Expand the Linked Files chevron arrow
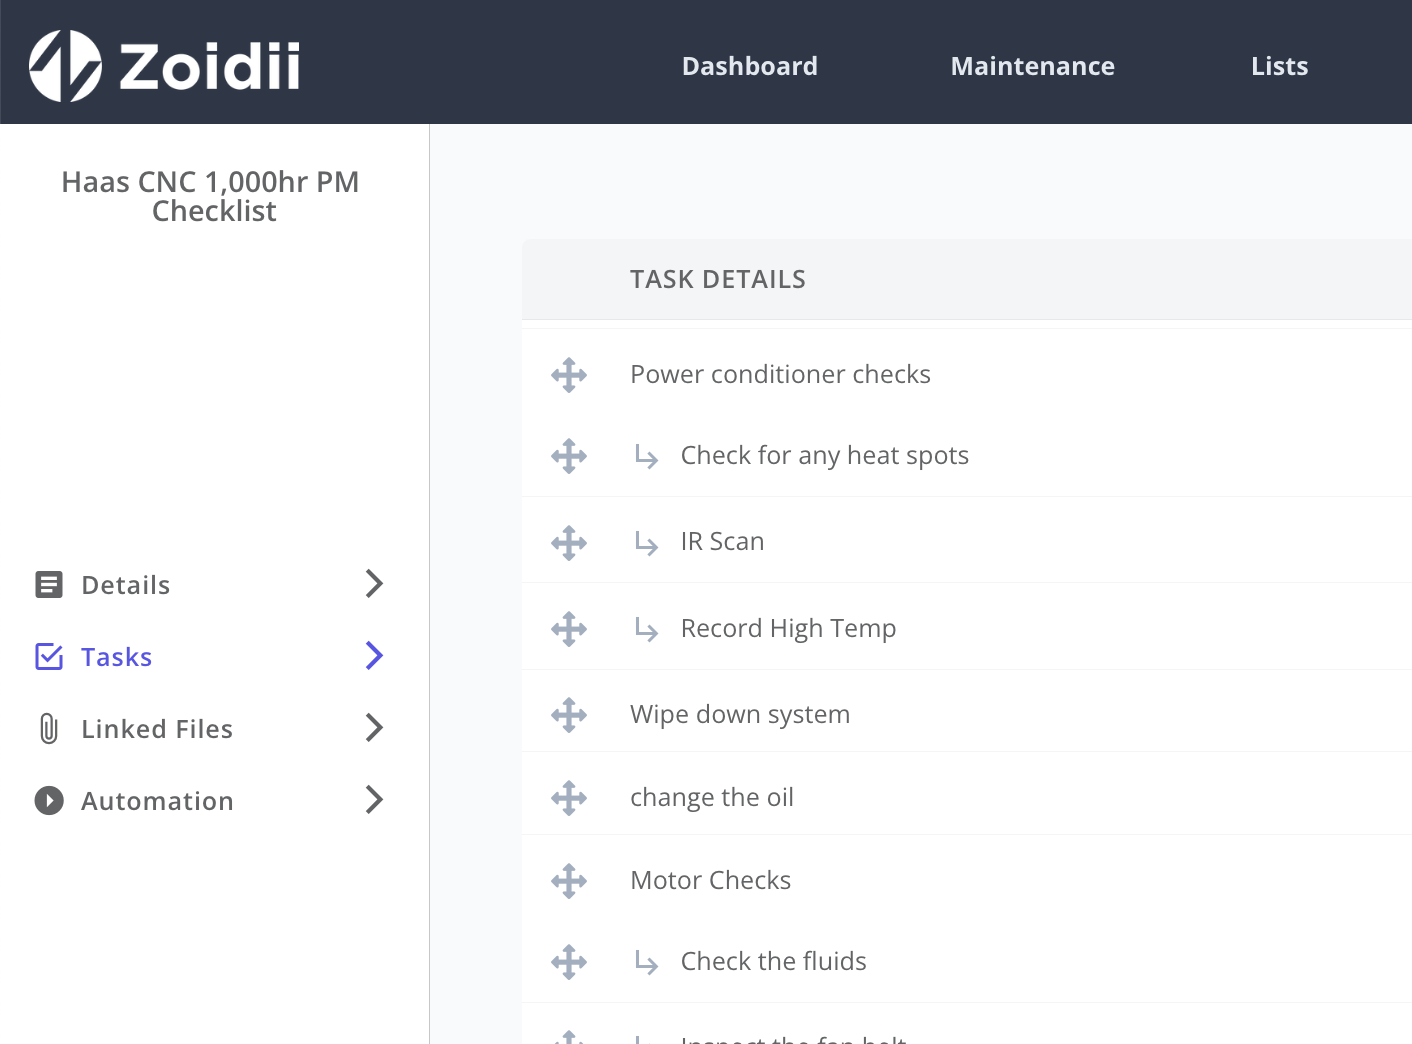Screen dimensions: 1412x1044 tap(374, 727)
